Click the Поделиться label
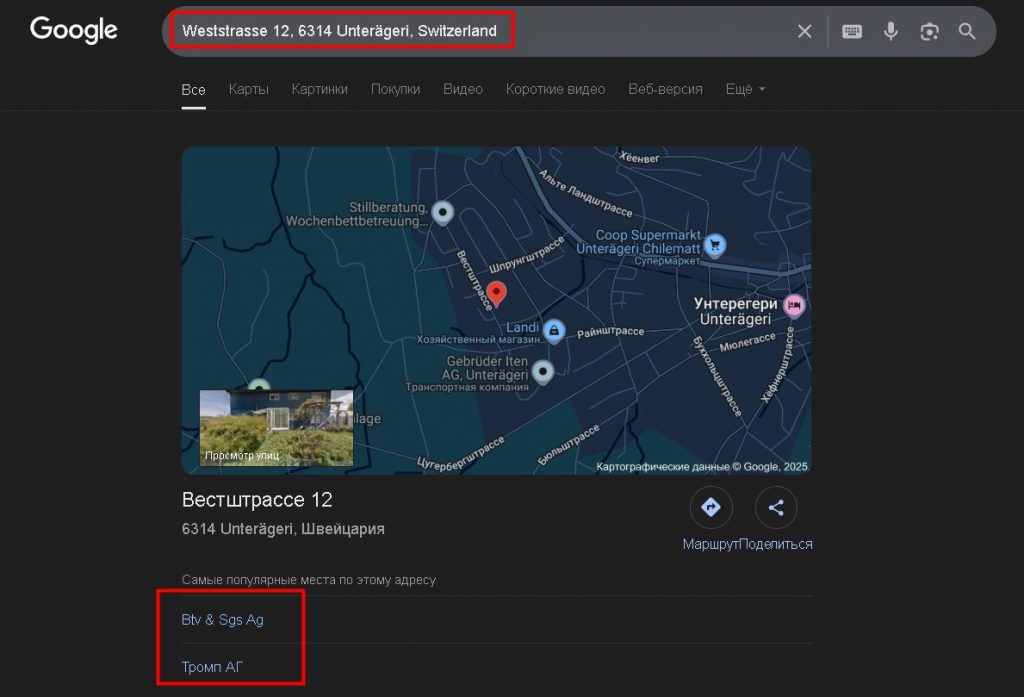Image resolution: width=1024 pixels, height=697 pixels. (x=776, y=544)
